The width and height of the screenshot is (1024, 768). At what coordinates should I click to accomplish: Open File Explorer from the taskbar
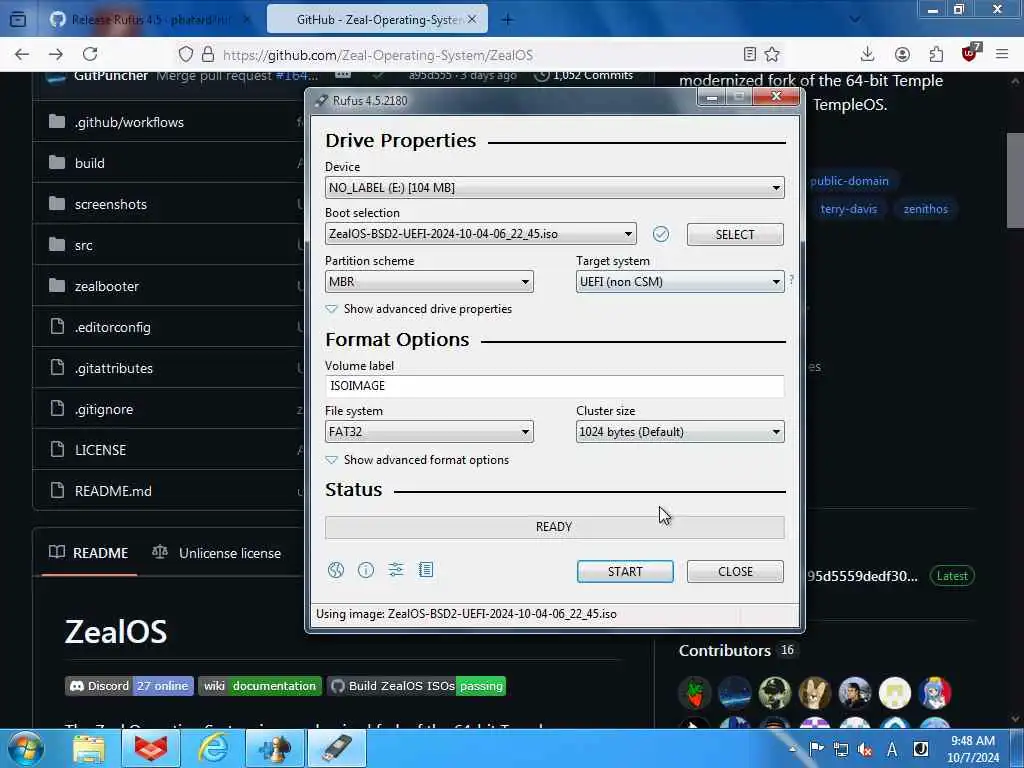click(89, 748)
